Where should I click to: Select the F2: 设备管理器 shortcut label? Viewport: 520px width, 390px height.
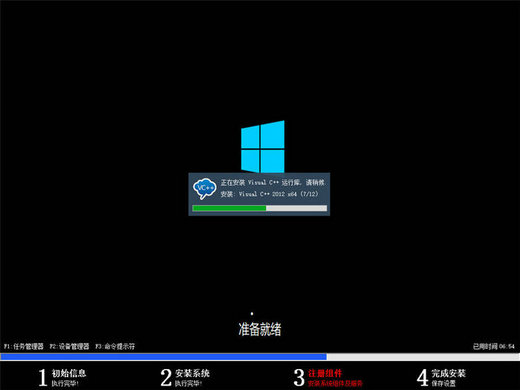click(x=69, y=346)
